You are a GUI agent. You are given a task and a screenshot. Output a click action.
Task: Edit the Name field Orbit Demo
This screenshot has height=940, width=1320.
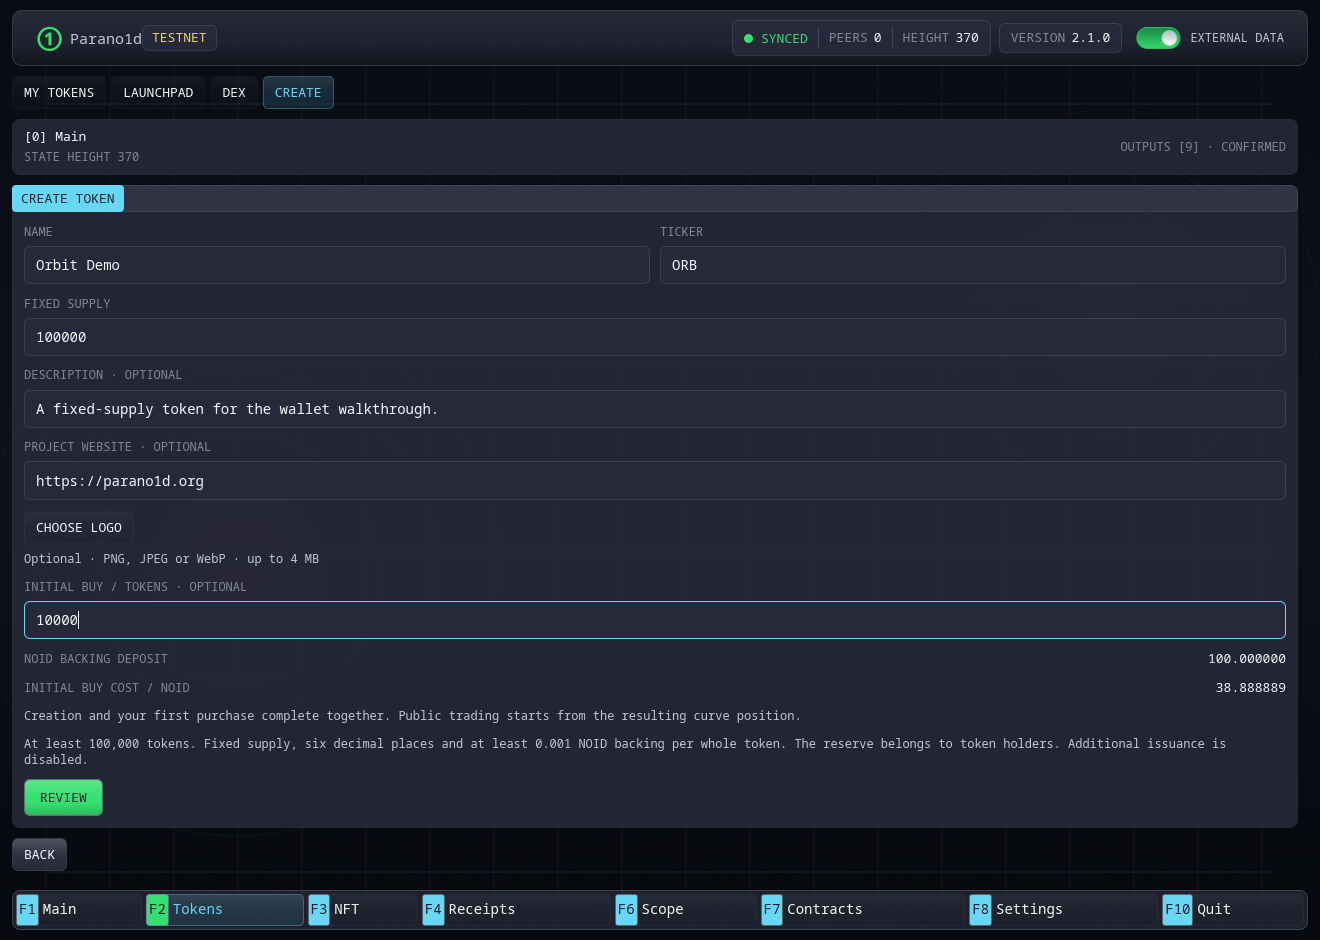tap(337, 265)
